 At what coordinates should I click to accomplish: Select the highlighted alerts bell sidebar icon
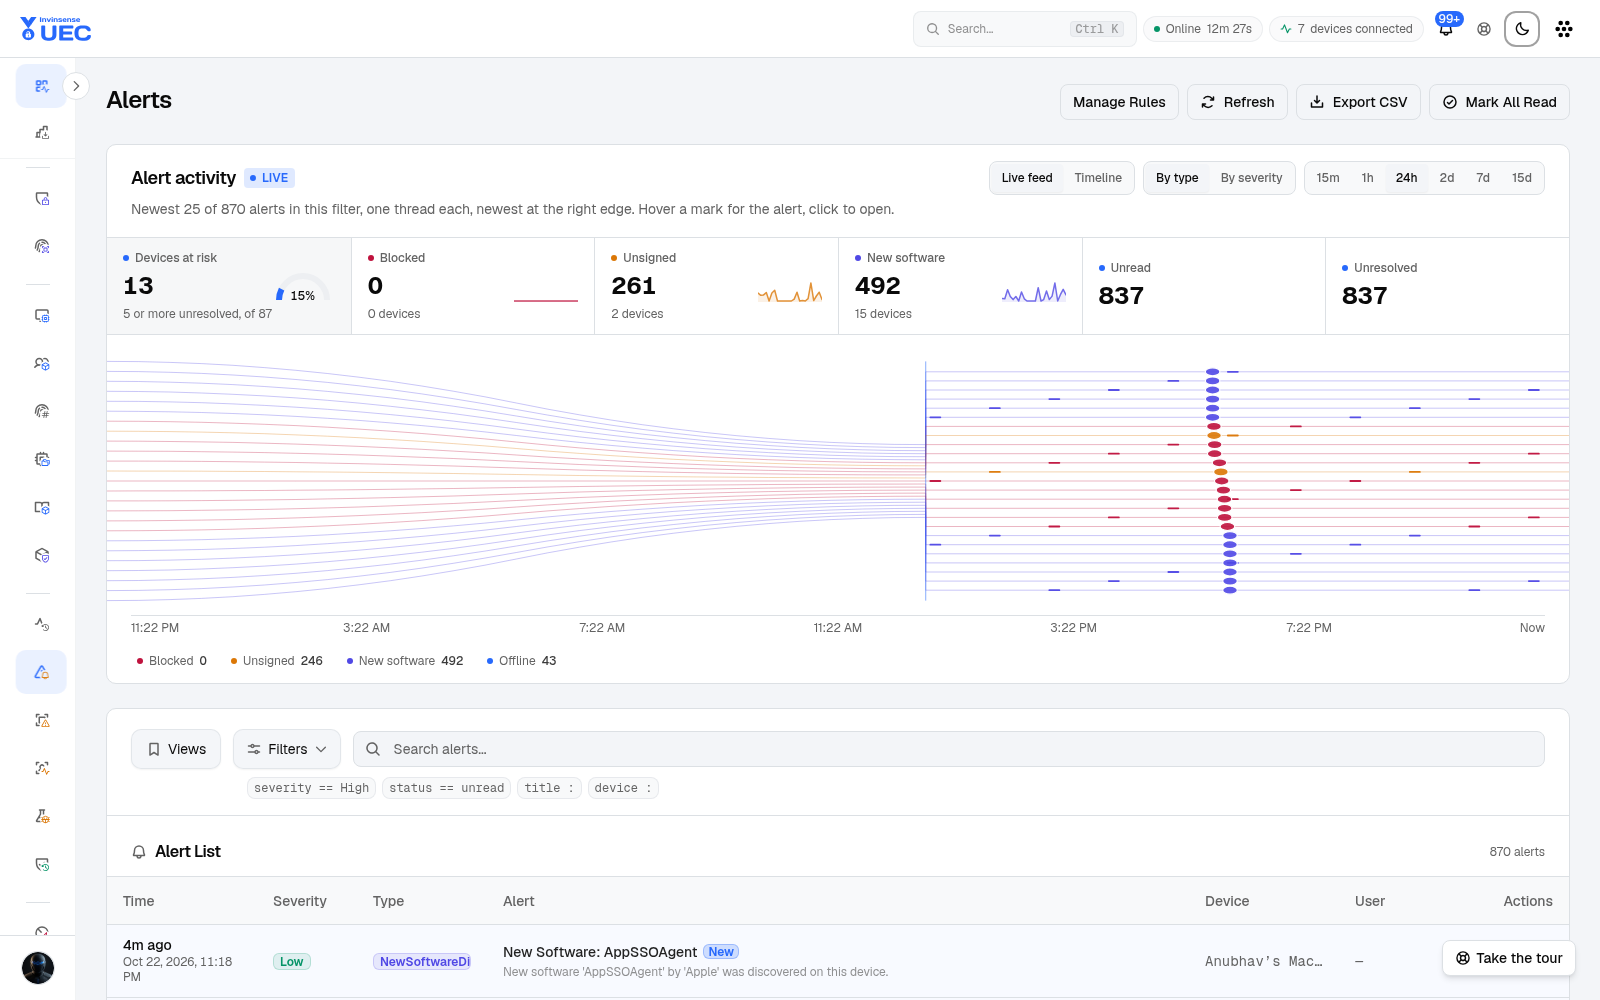point(41,672)
